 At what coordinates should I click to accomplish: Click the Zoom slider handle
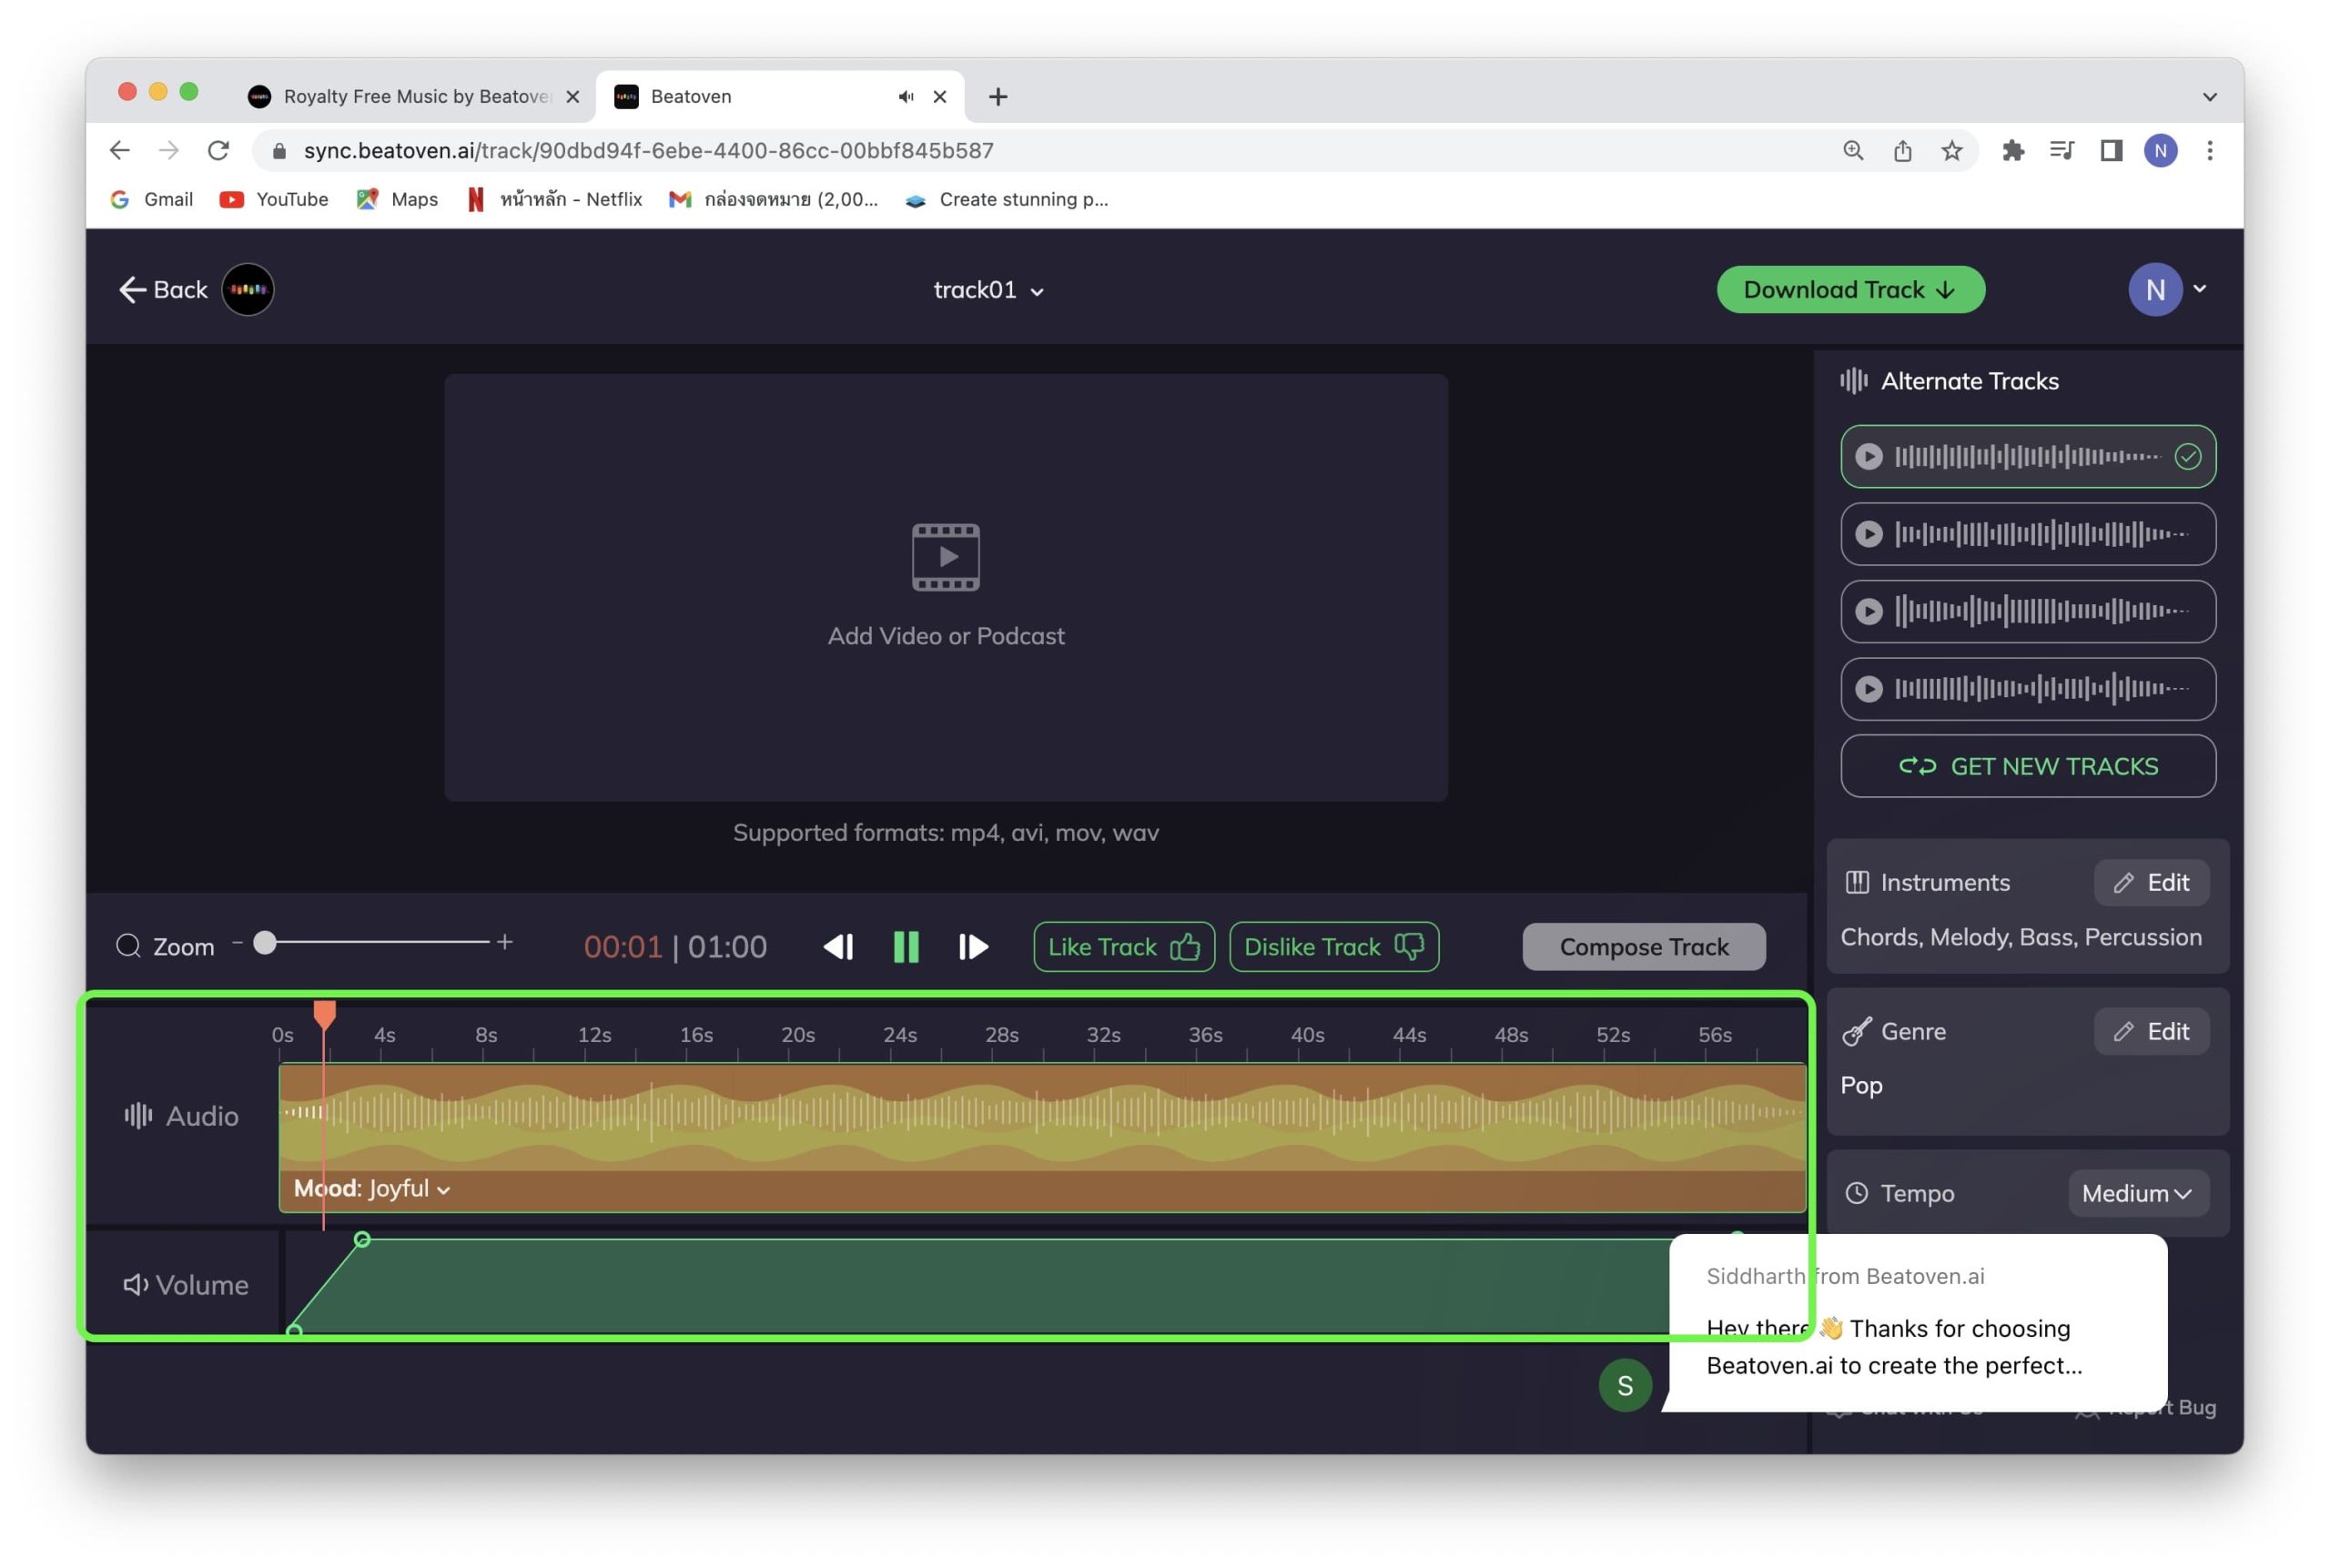265,942
